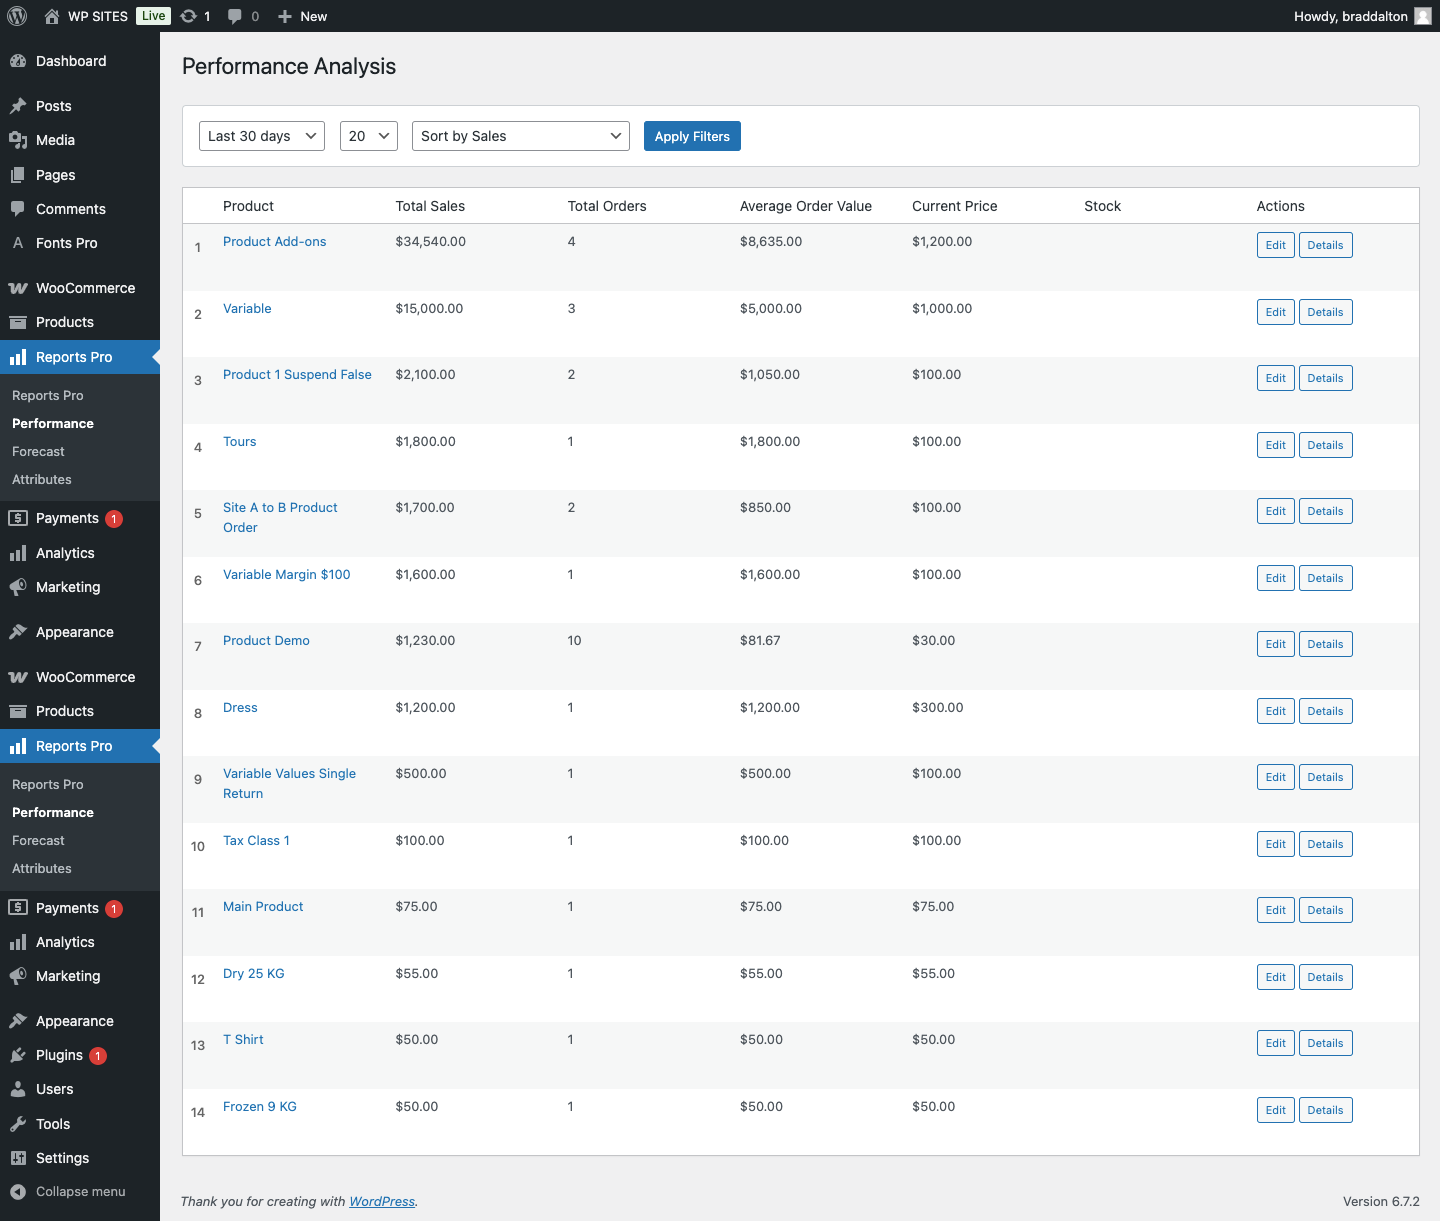Open the Sort by Sales dropdown
Viewport: 1440px width, 1221px height.
point(520,136)
